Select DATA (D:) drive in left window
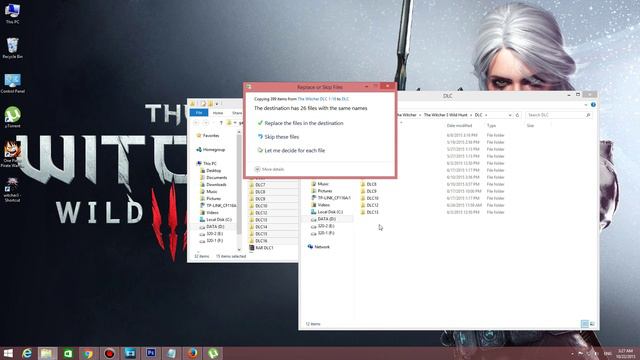Screen dimensions: 640x360 pyautogui.click(x=212, y=227)
